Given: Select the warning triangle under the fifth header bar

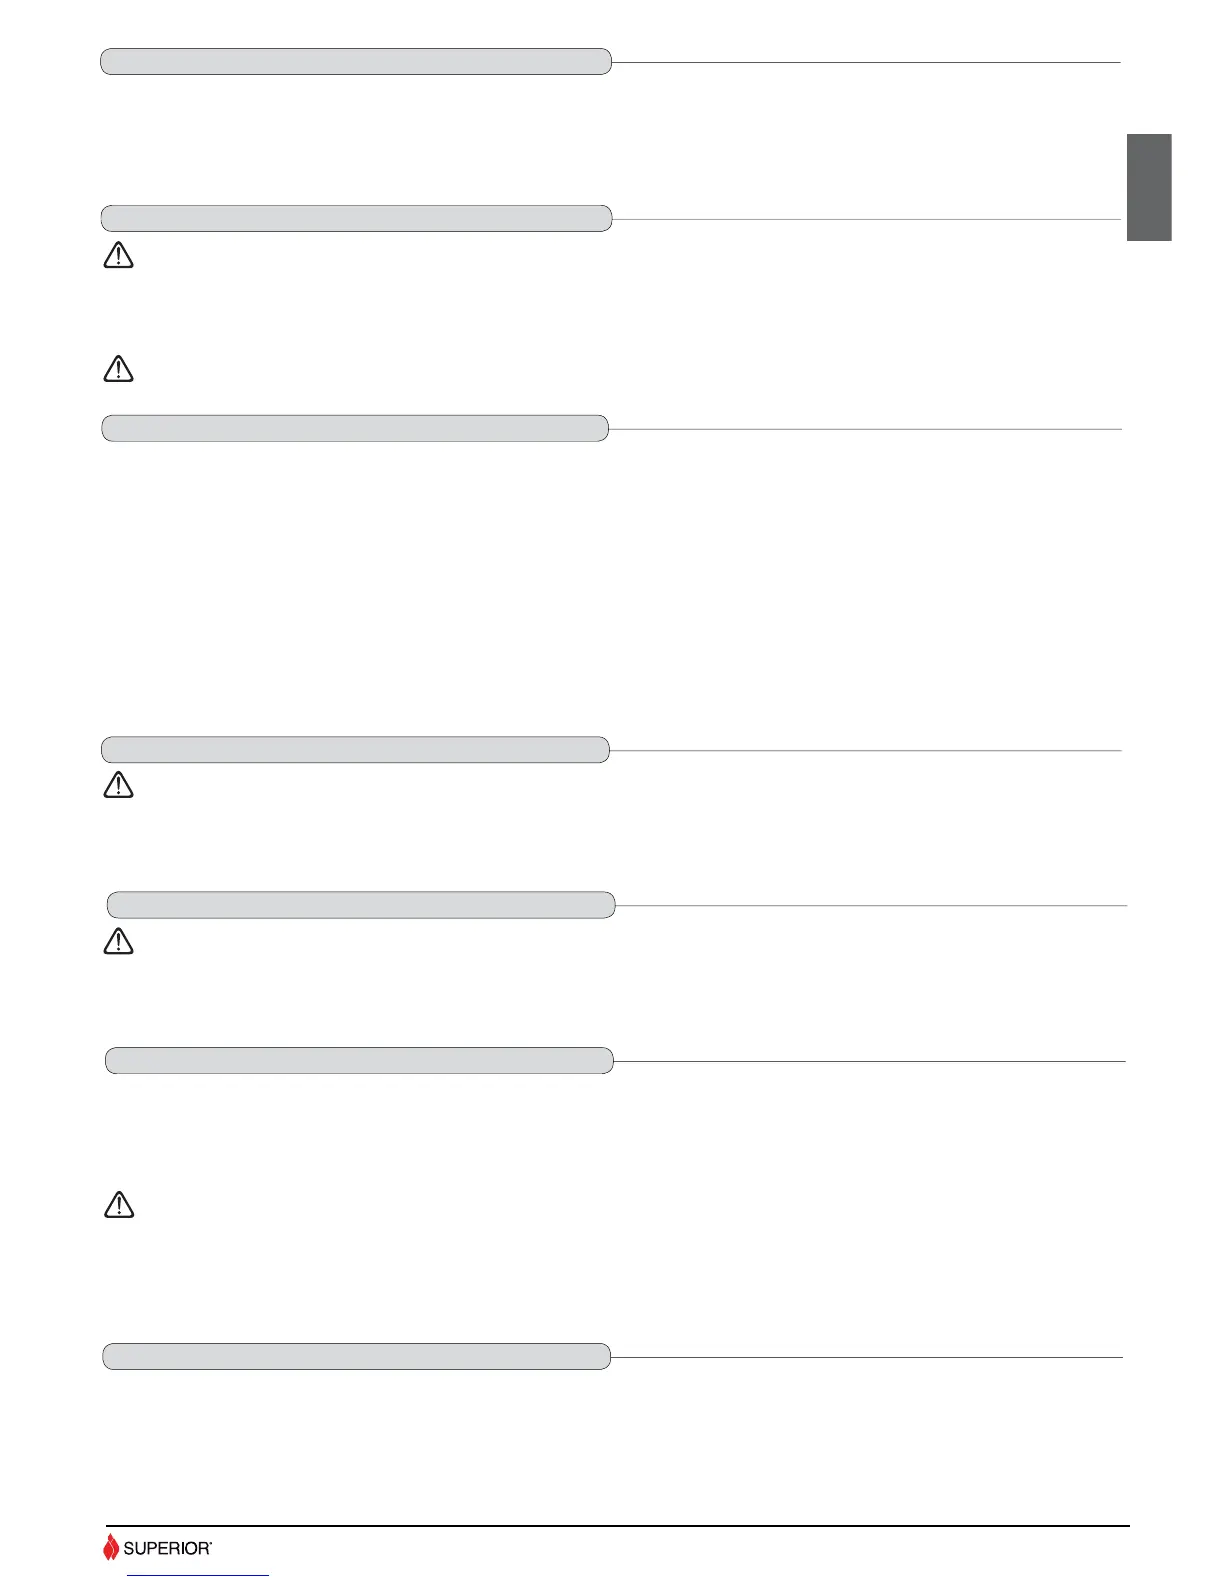Looking at the screenshot, I should coord(118,941).
